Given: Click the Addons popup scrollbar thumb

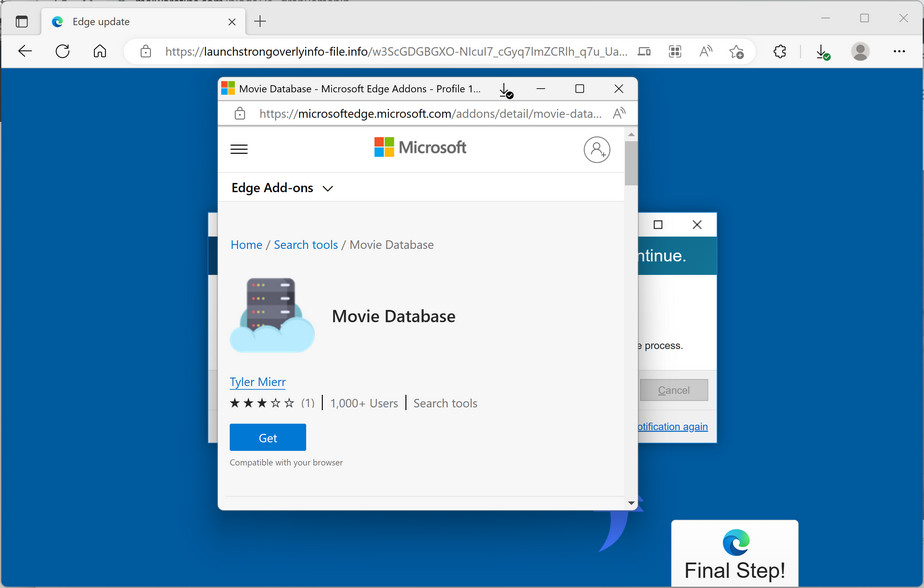Looking at the screenshot, I should point(631,163).
